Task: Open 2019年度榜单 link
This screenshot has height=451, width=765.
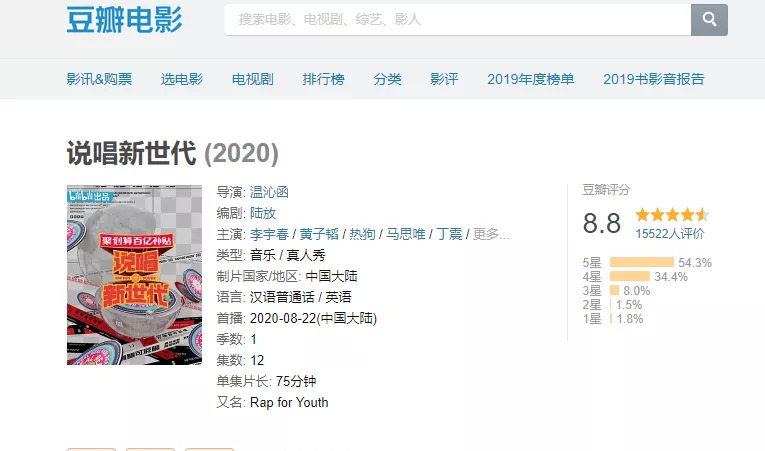Action: pyautogui.click(x=530, y=79)
